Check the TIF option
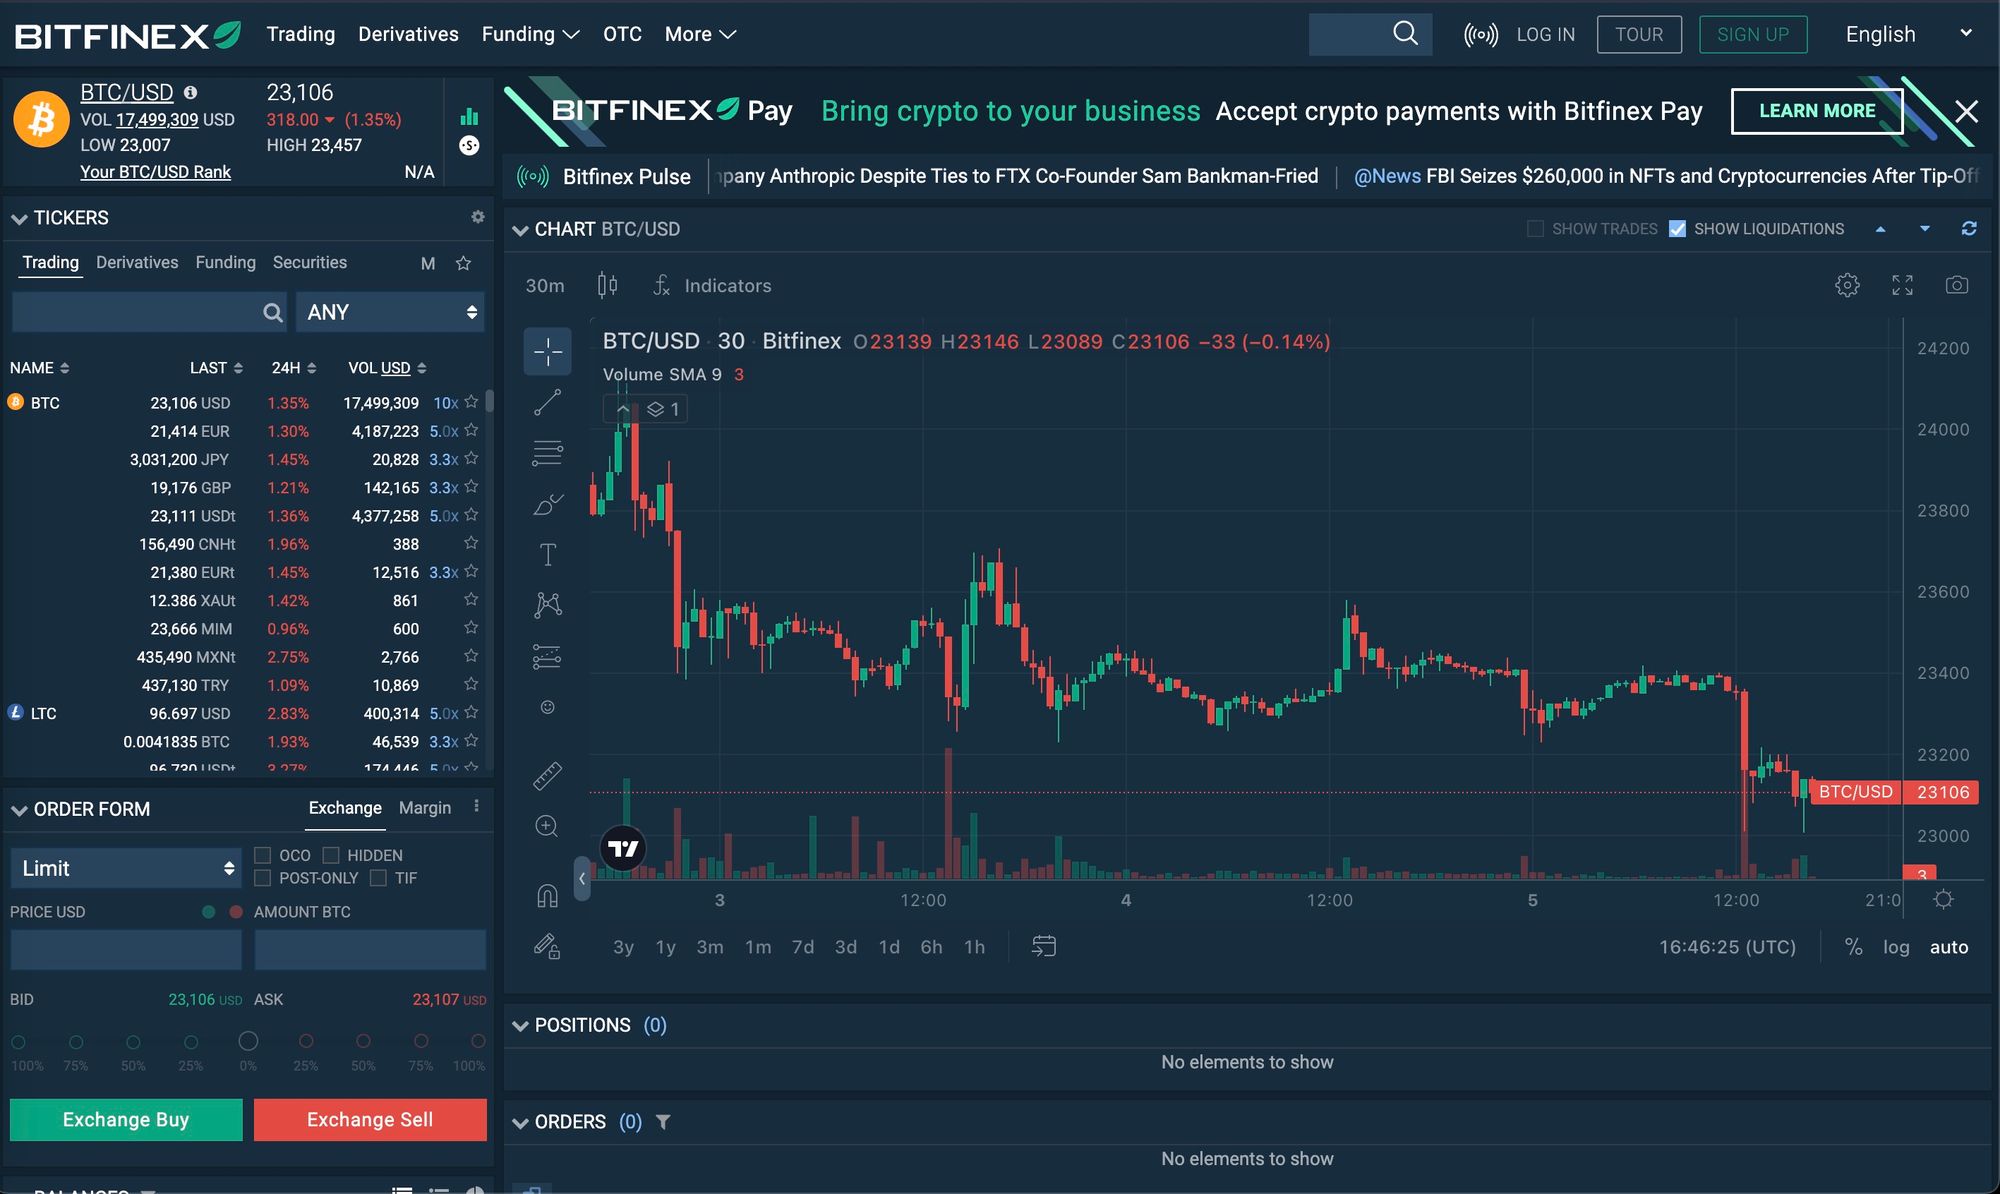This screenshot has height=1194, width=2000. click(378, 878)
